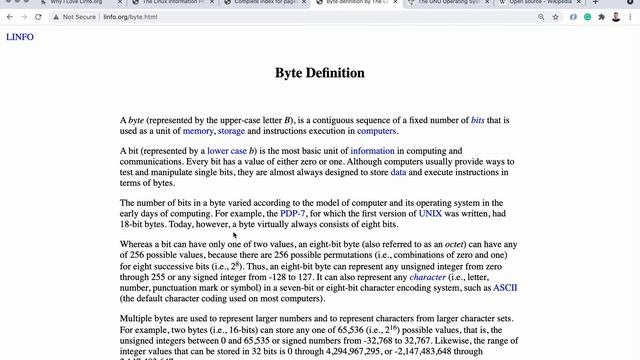Close the Complete Index tab
This screenshot has width=640, height=360.
tap(304, 2)
